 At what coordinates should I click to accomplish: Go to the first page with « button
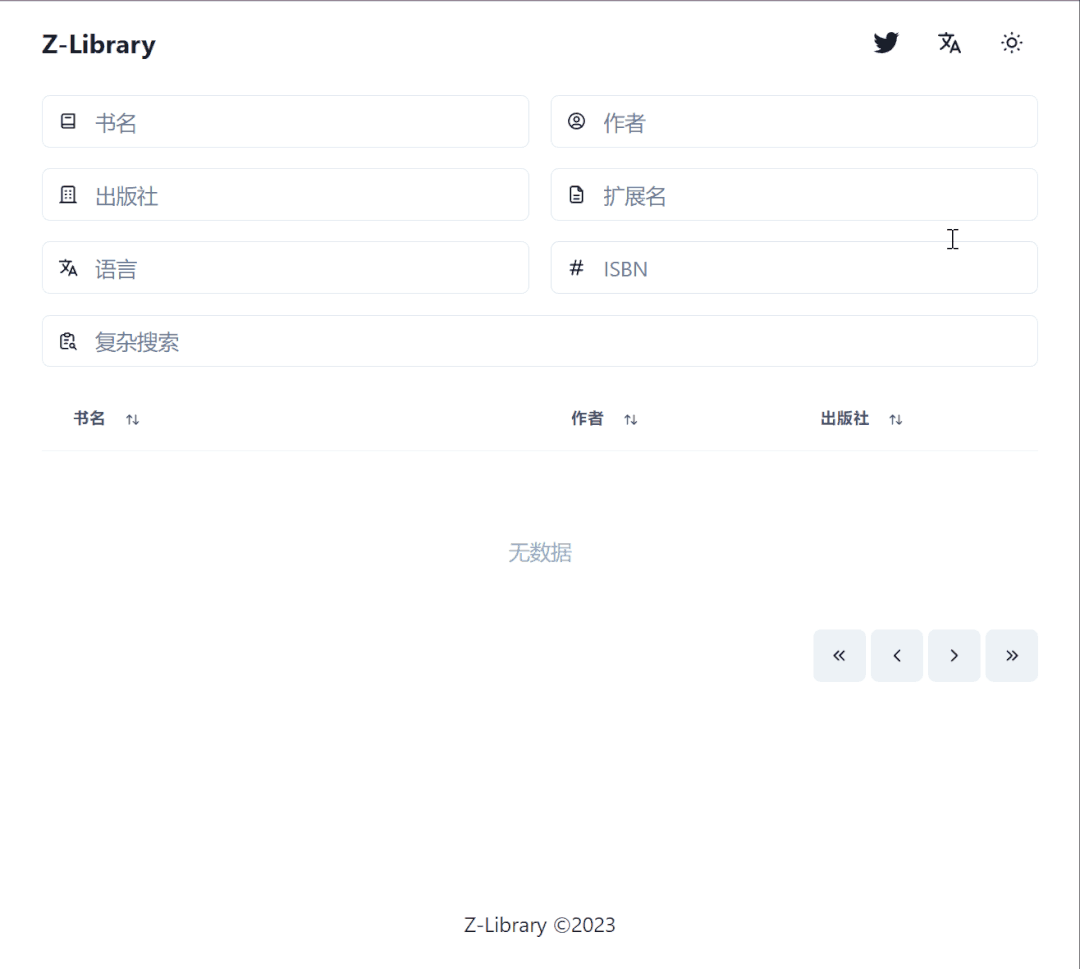coord(839,656)
